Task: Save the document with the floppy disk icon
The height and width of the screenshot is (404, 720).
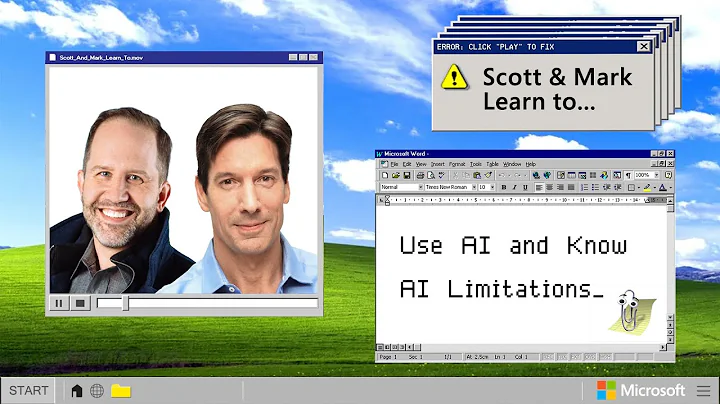Action: click(407, 175)
